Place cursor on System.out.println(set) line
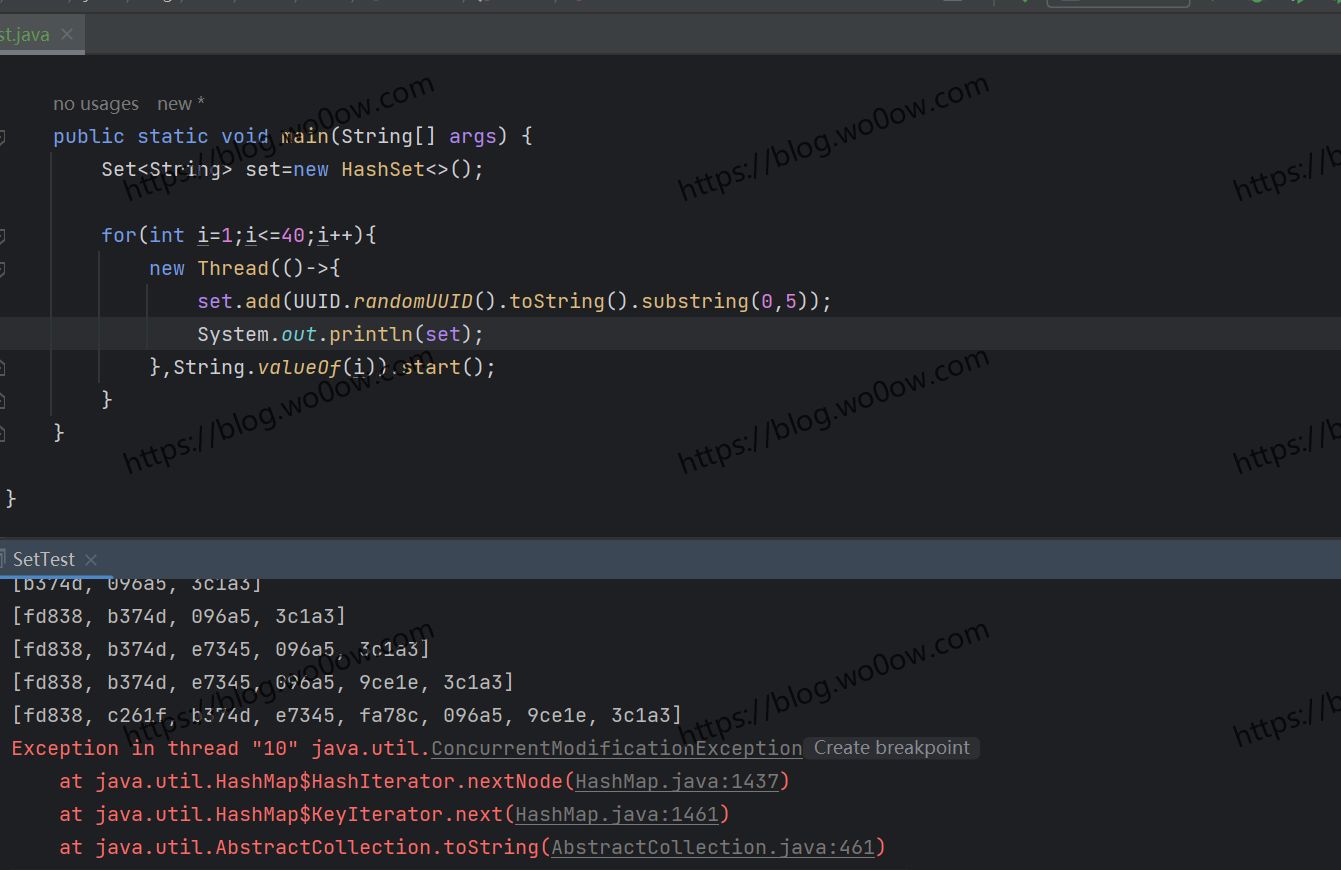The image size is (1341, 870). 340,335
